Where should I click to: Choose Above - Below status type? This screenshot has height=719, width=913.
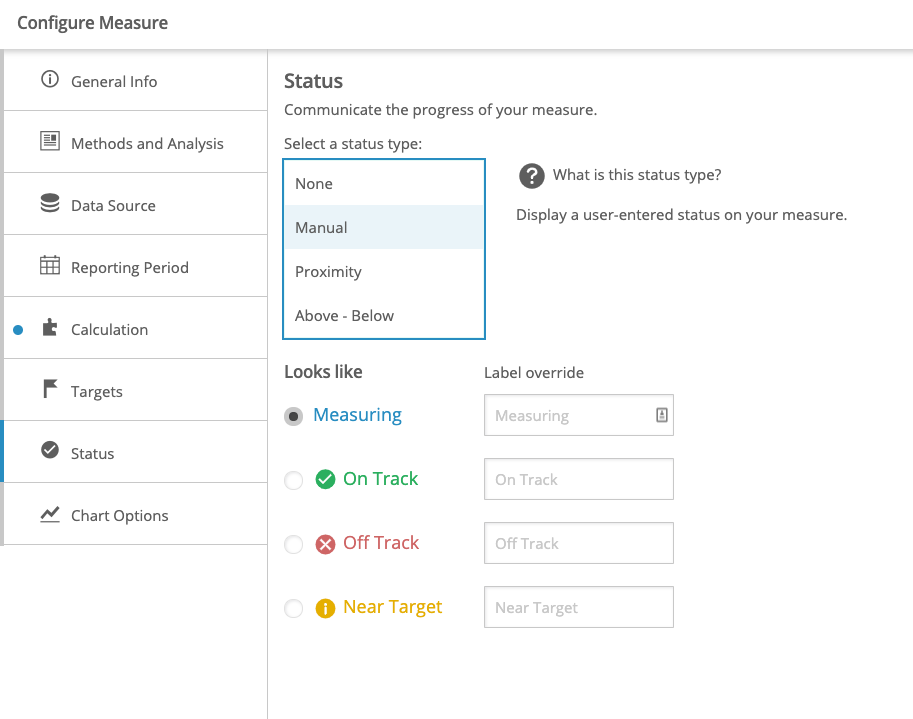point(384,316)
